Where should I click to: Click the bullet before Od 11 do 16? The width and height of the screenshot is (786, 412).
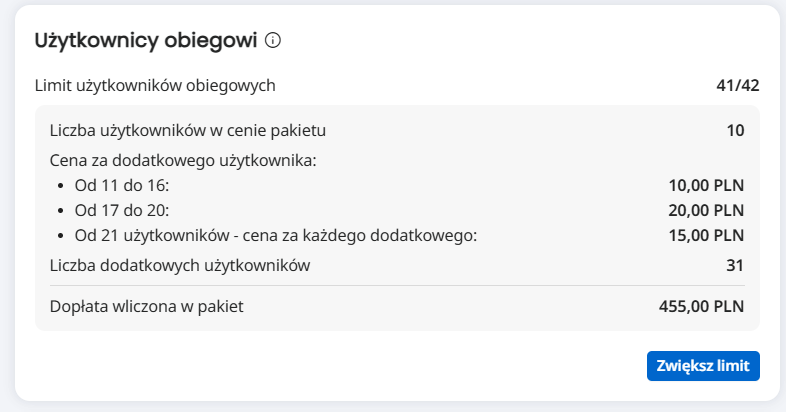tap(61, 186)
